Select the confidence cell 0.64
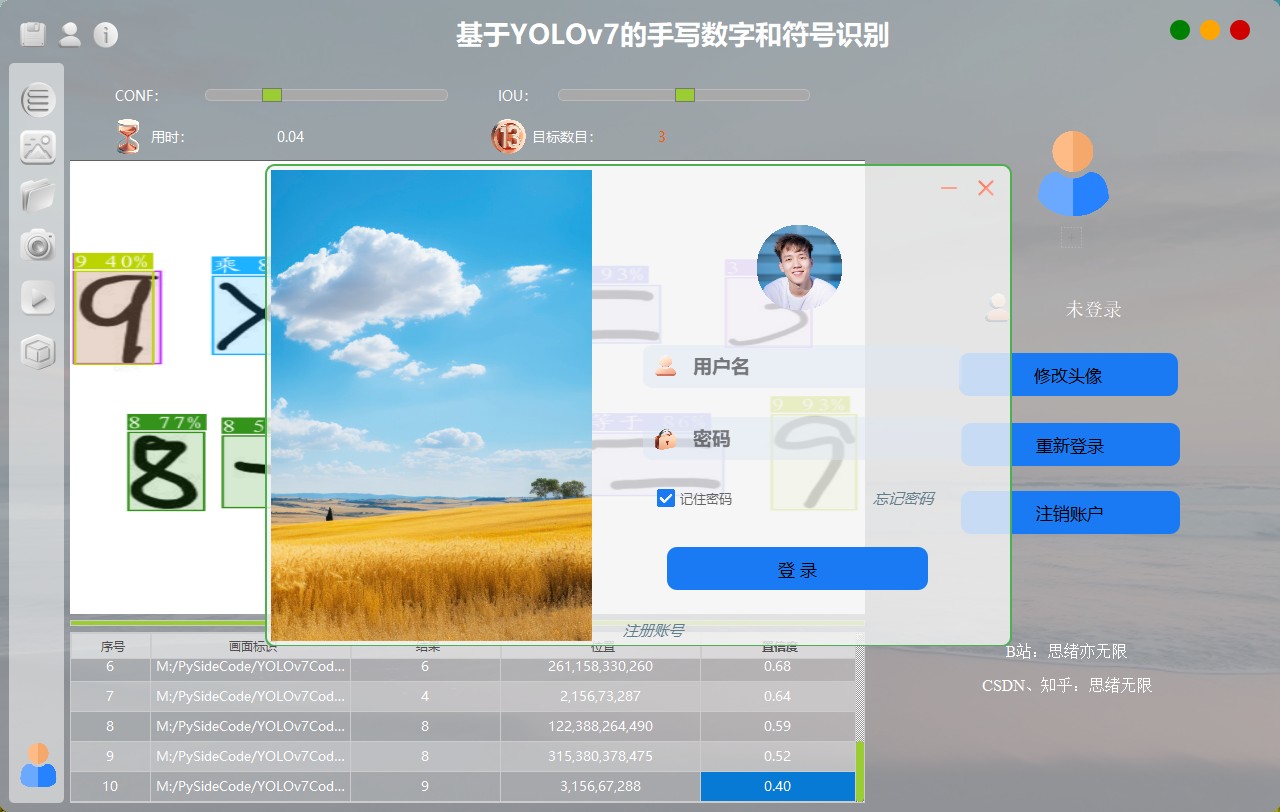1280x812 pixels. click(777, 696)
